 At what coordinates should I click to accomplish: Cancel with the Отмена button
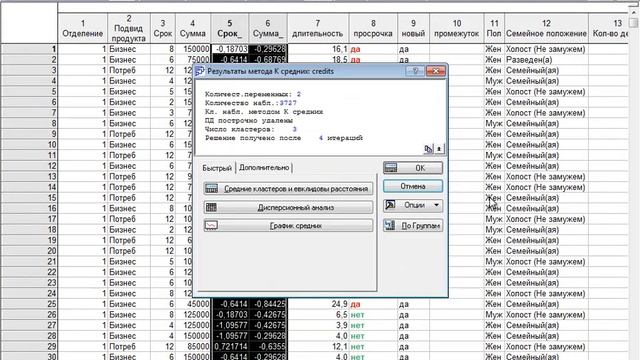(413, 186)
